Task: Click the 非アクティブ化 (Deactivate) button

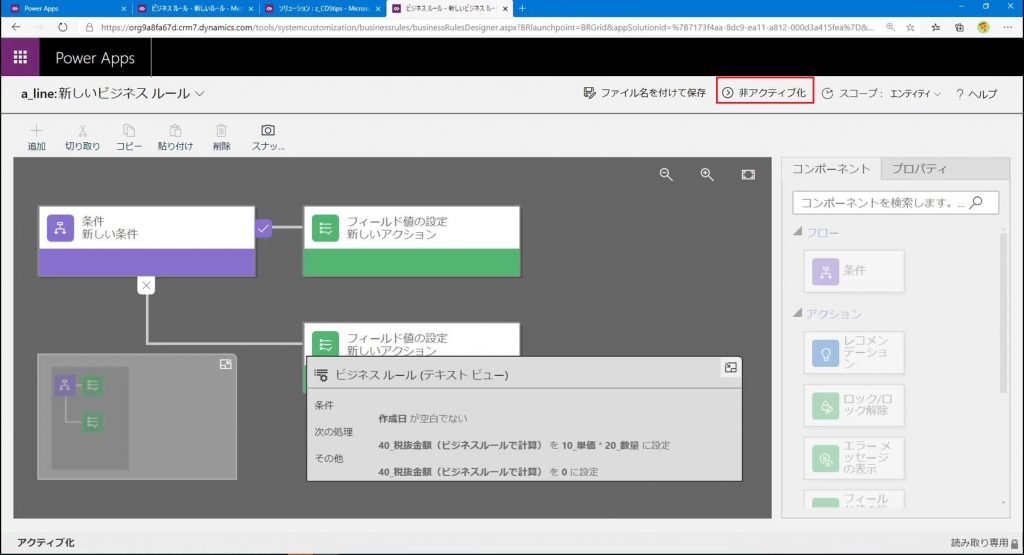Action: coord(765,93)
